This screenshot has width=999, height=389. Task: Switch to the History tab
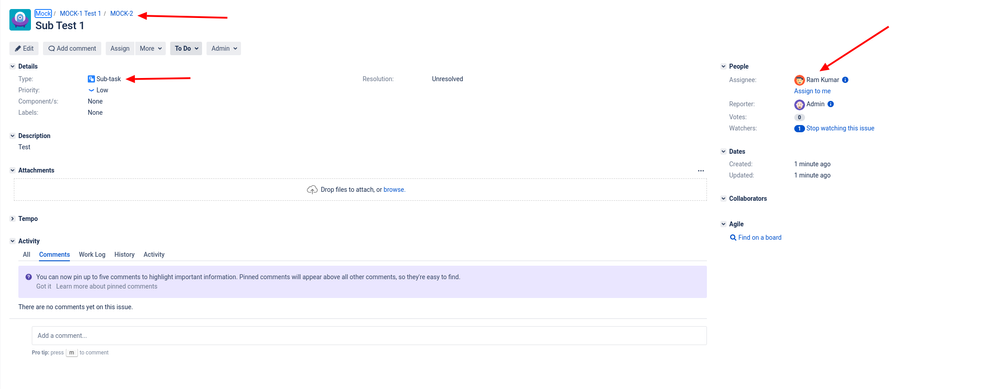coord(124,255)
